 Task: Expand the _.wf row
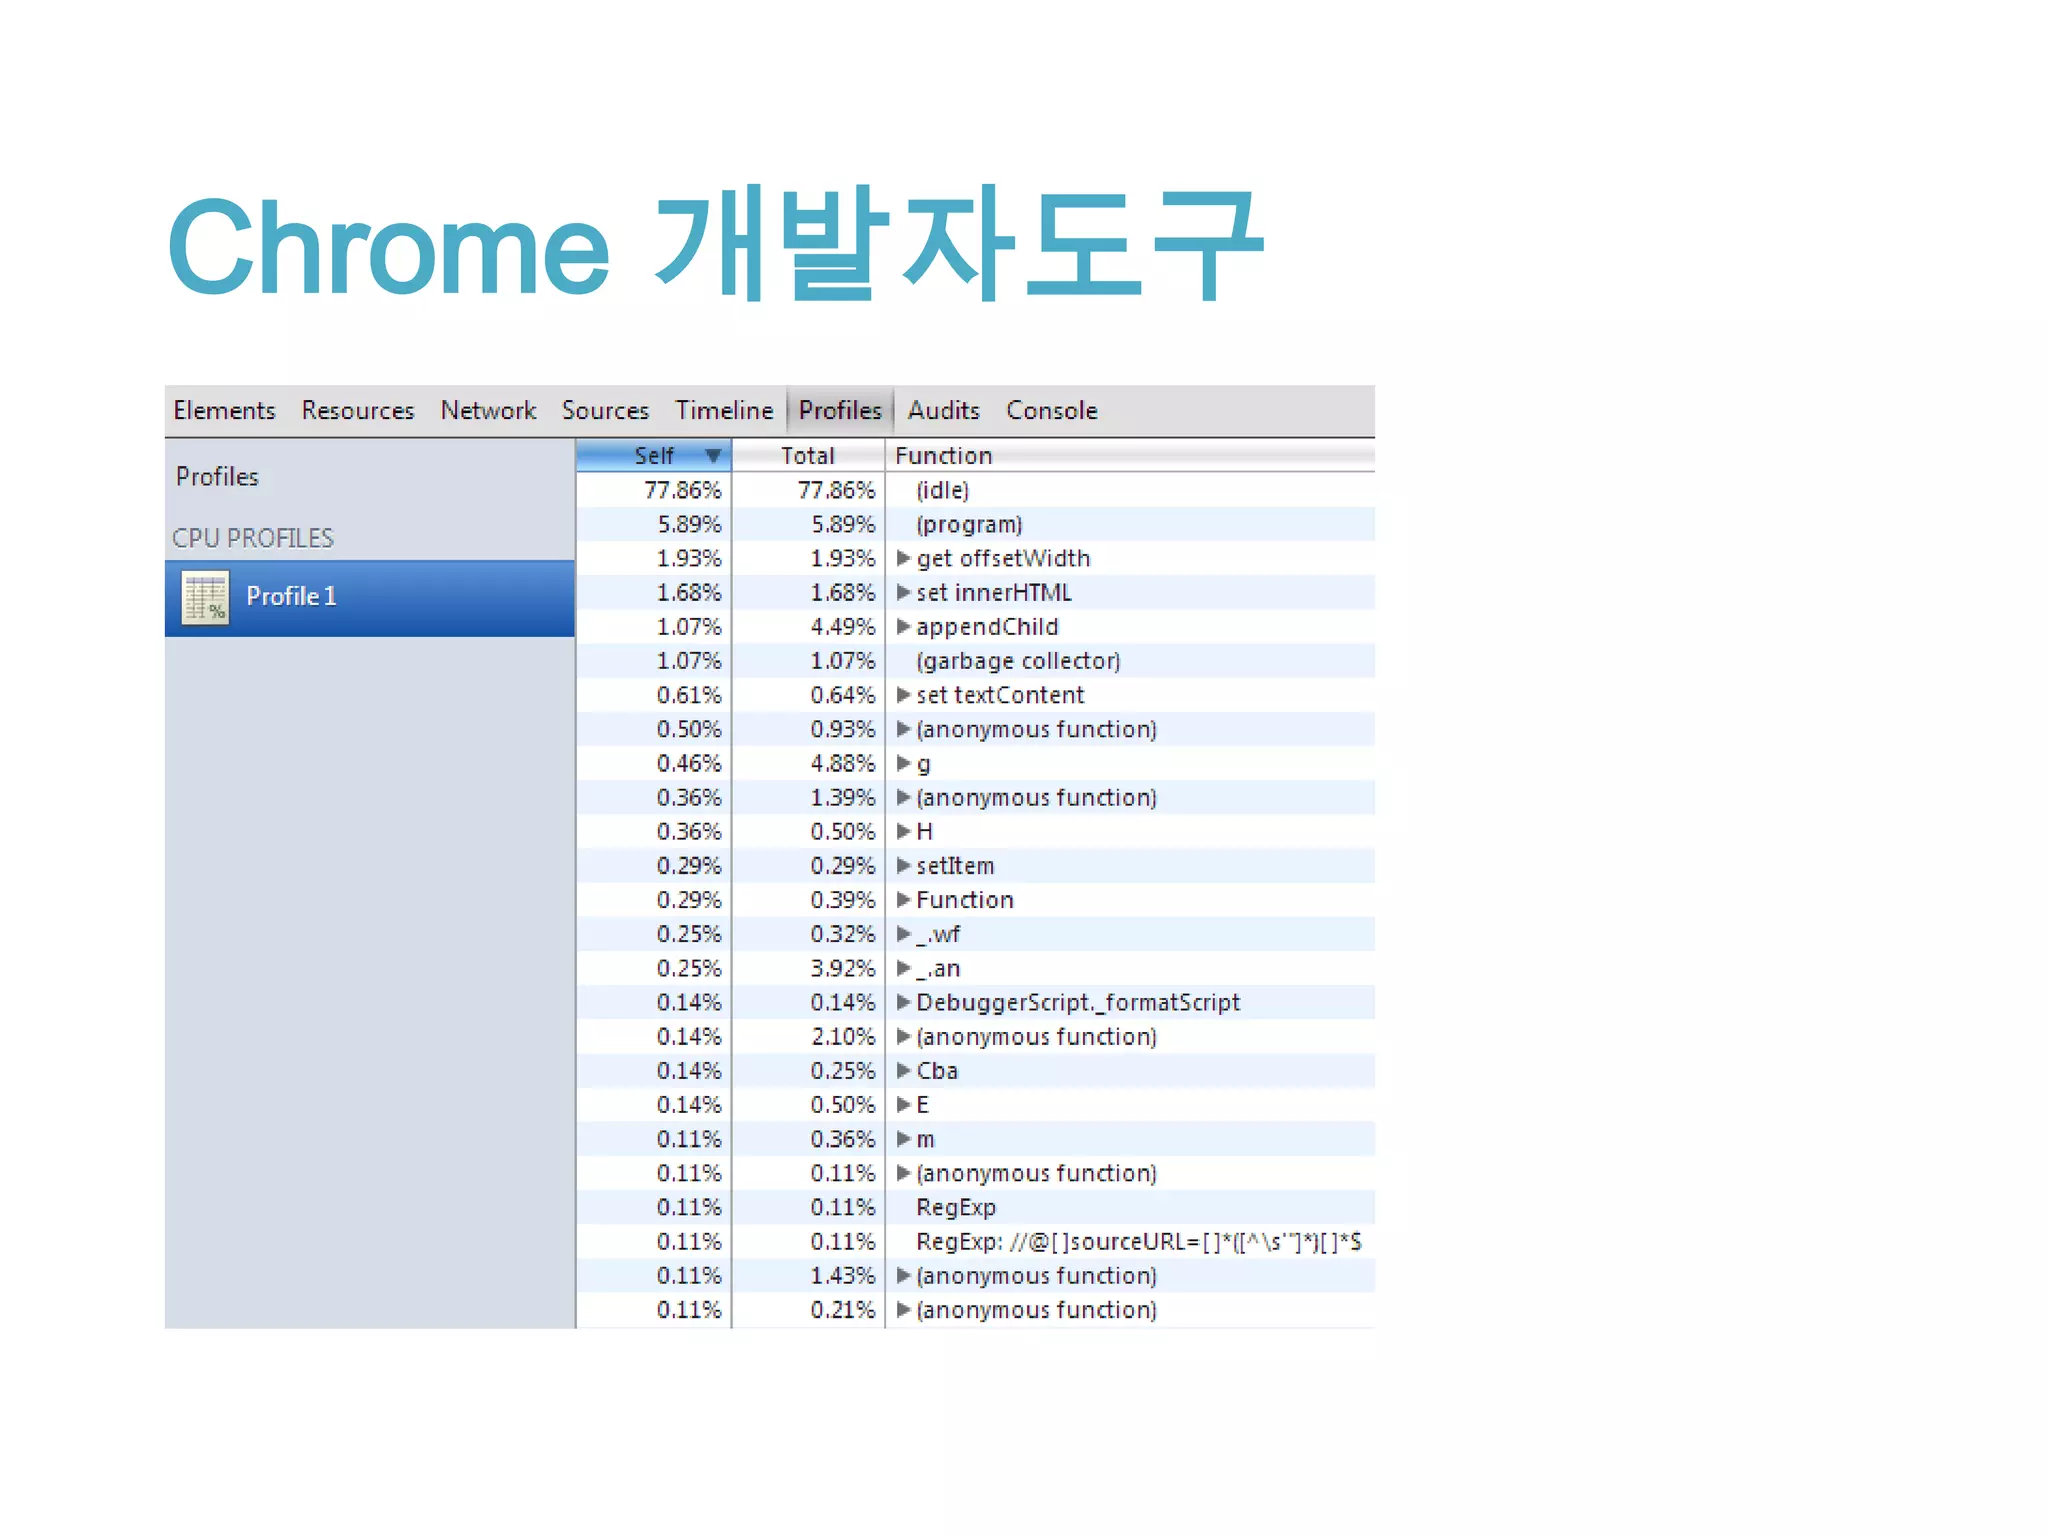tap(903, 934)
